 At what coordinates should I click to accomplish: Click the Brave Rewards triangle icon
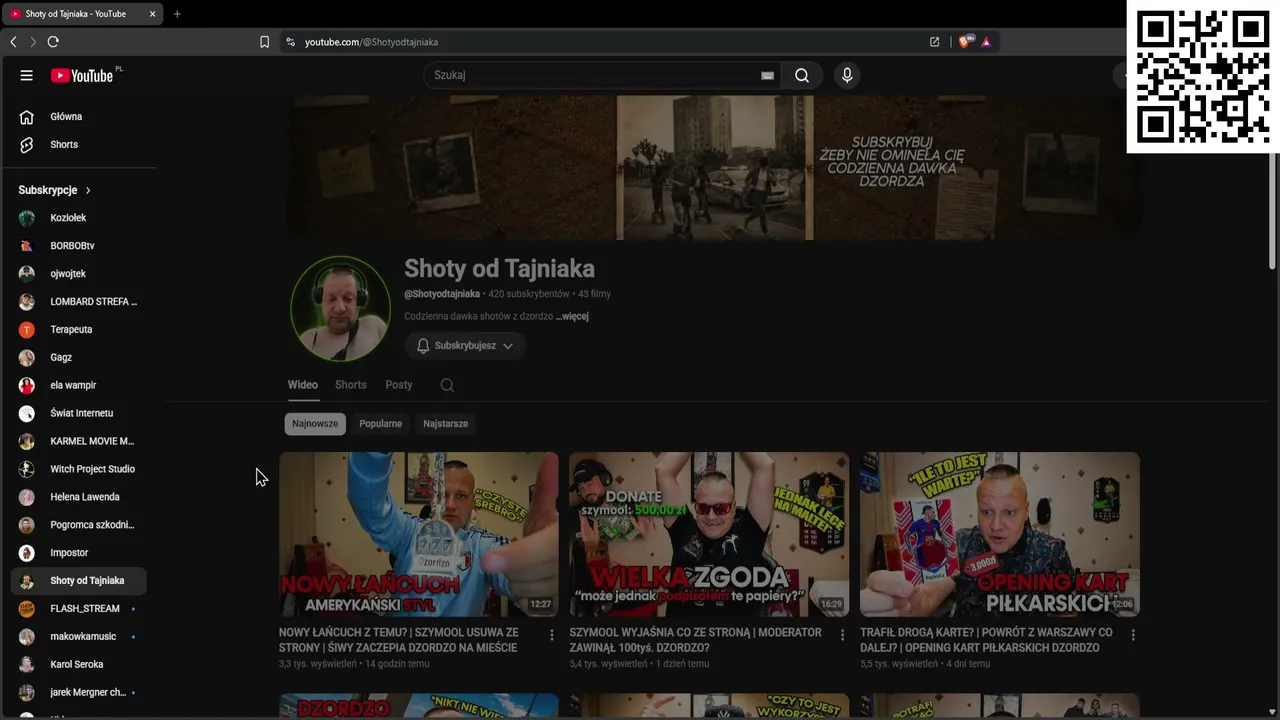(x=986, y=42)
